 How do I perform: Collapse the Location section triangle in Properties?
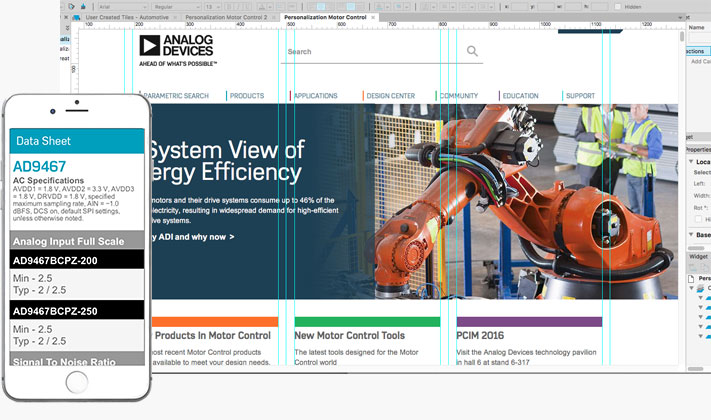(690, 162)
